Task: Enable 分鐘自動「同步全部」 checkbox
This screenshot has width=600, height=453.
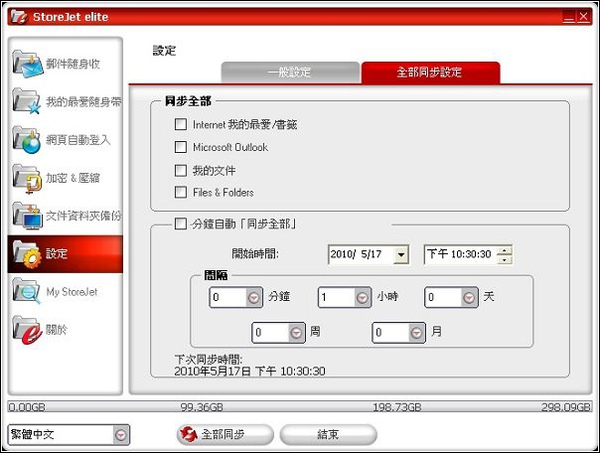Action: 181,224
